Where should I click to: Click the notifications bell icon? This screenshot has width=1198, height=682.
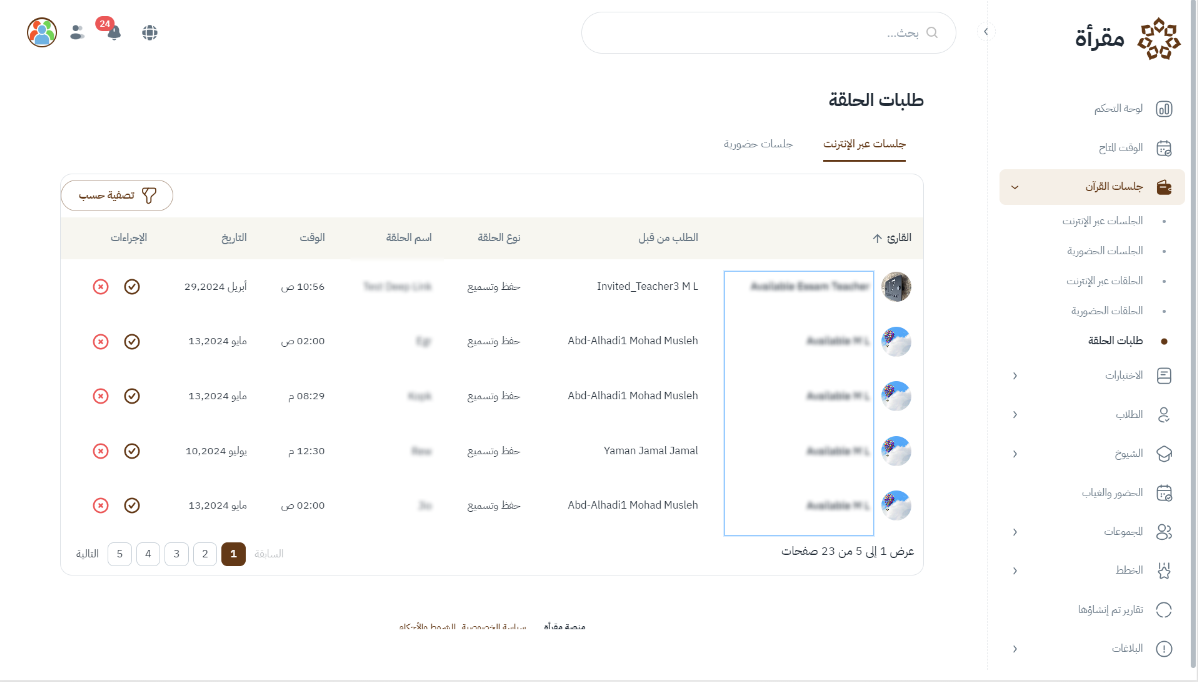point(113,32)
